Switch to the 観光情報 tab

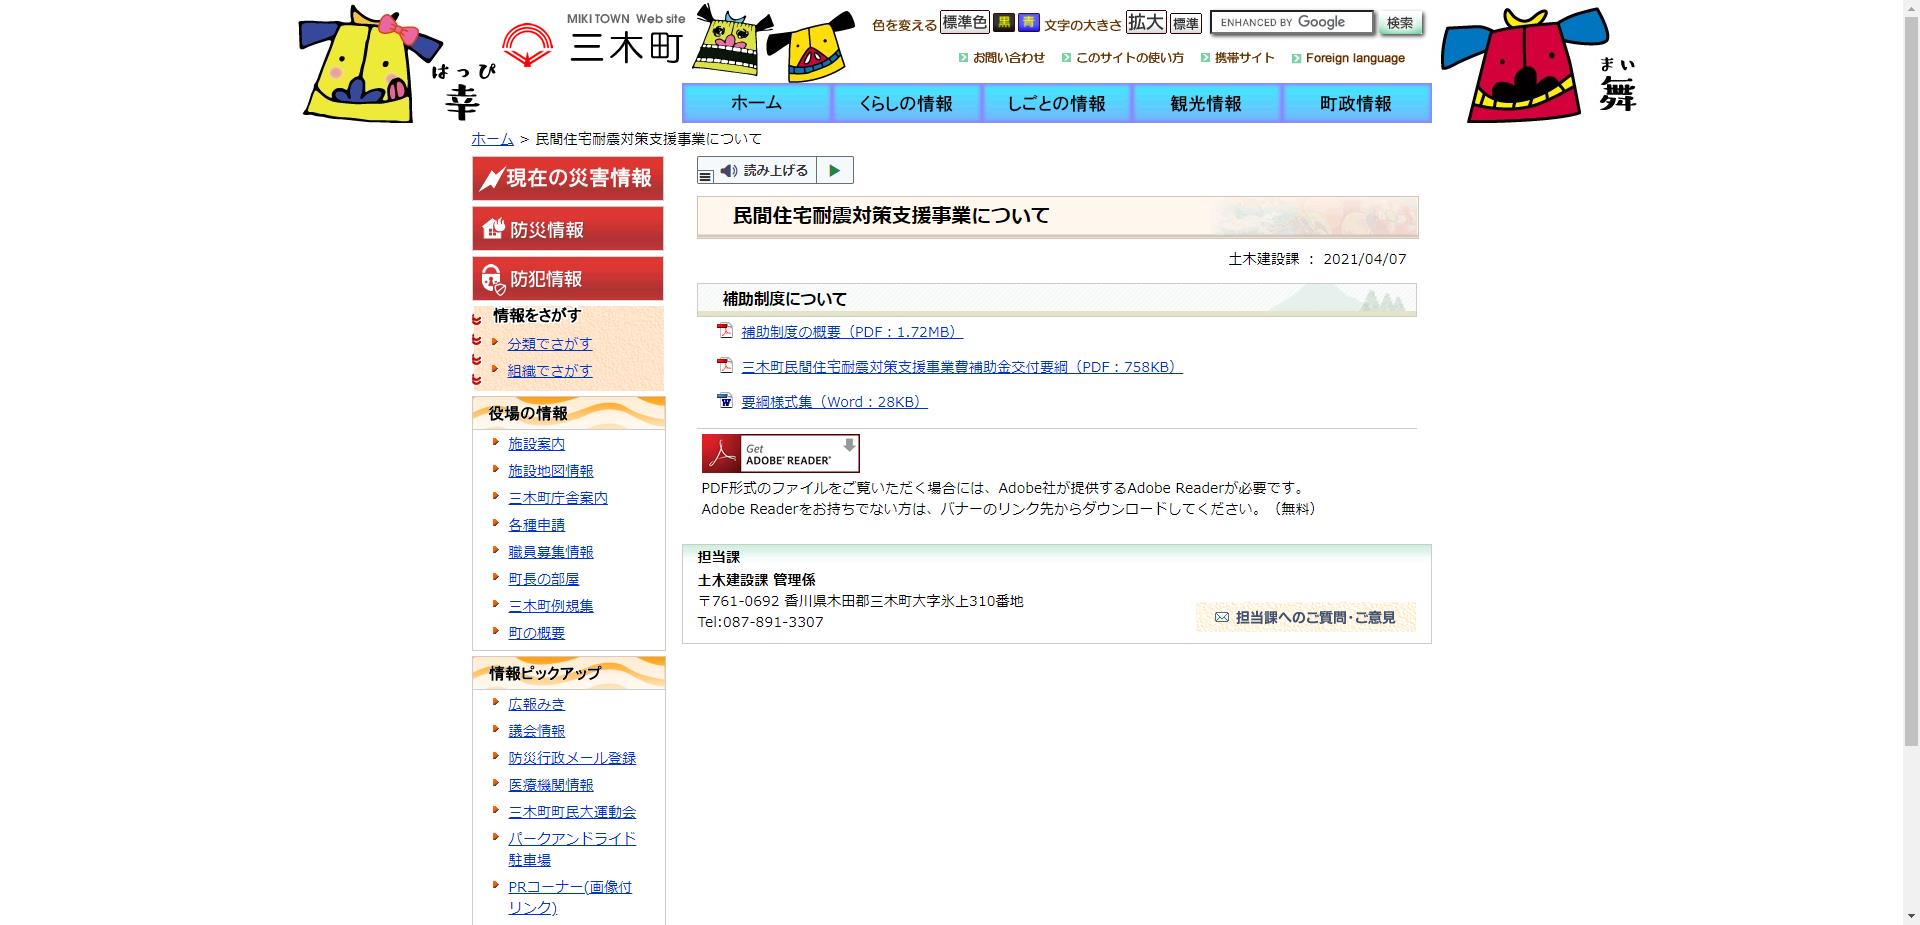[1205, 102]
